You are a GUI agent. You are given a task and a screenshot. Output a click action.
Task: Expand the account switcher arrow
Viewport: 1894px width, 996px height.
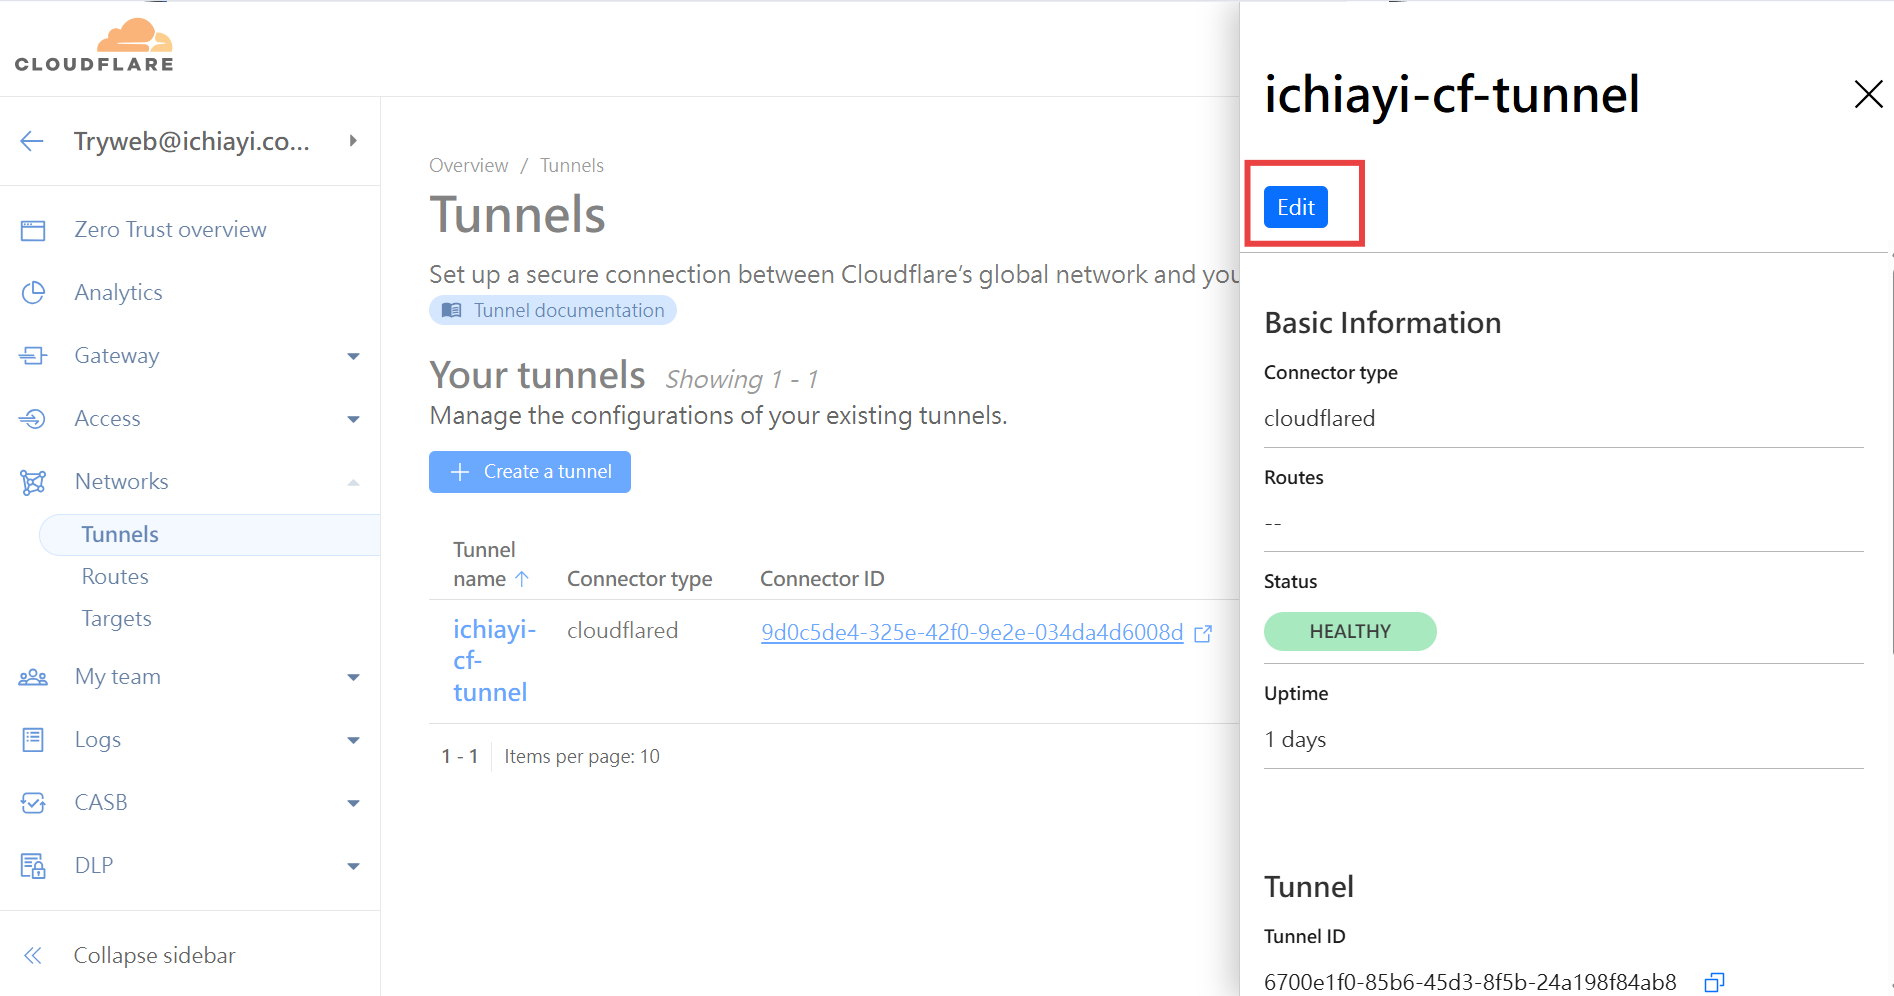pyautogui.click(x=353, y=141)
